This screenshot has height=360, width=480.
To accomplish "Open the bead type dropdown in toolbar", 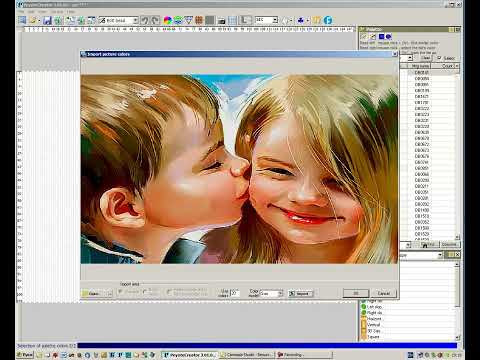I will (x=135, y=20).
